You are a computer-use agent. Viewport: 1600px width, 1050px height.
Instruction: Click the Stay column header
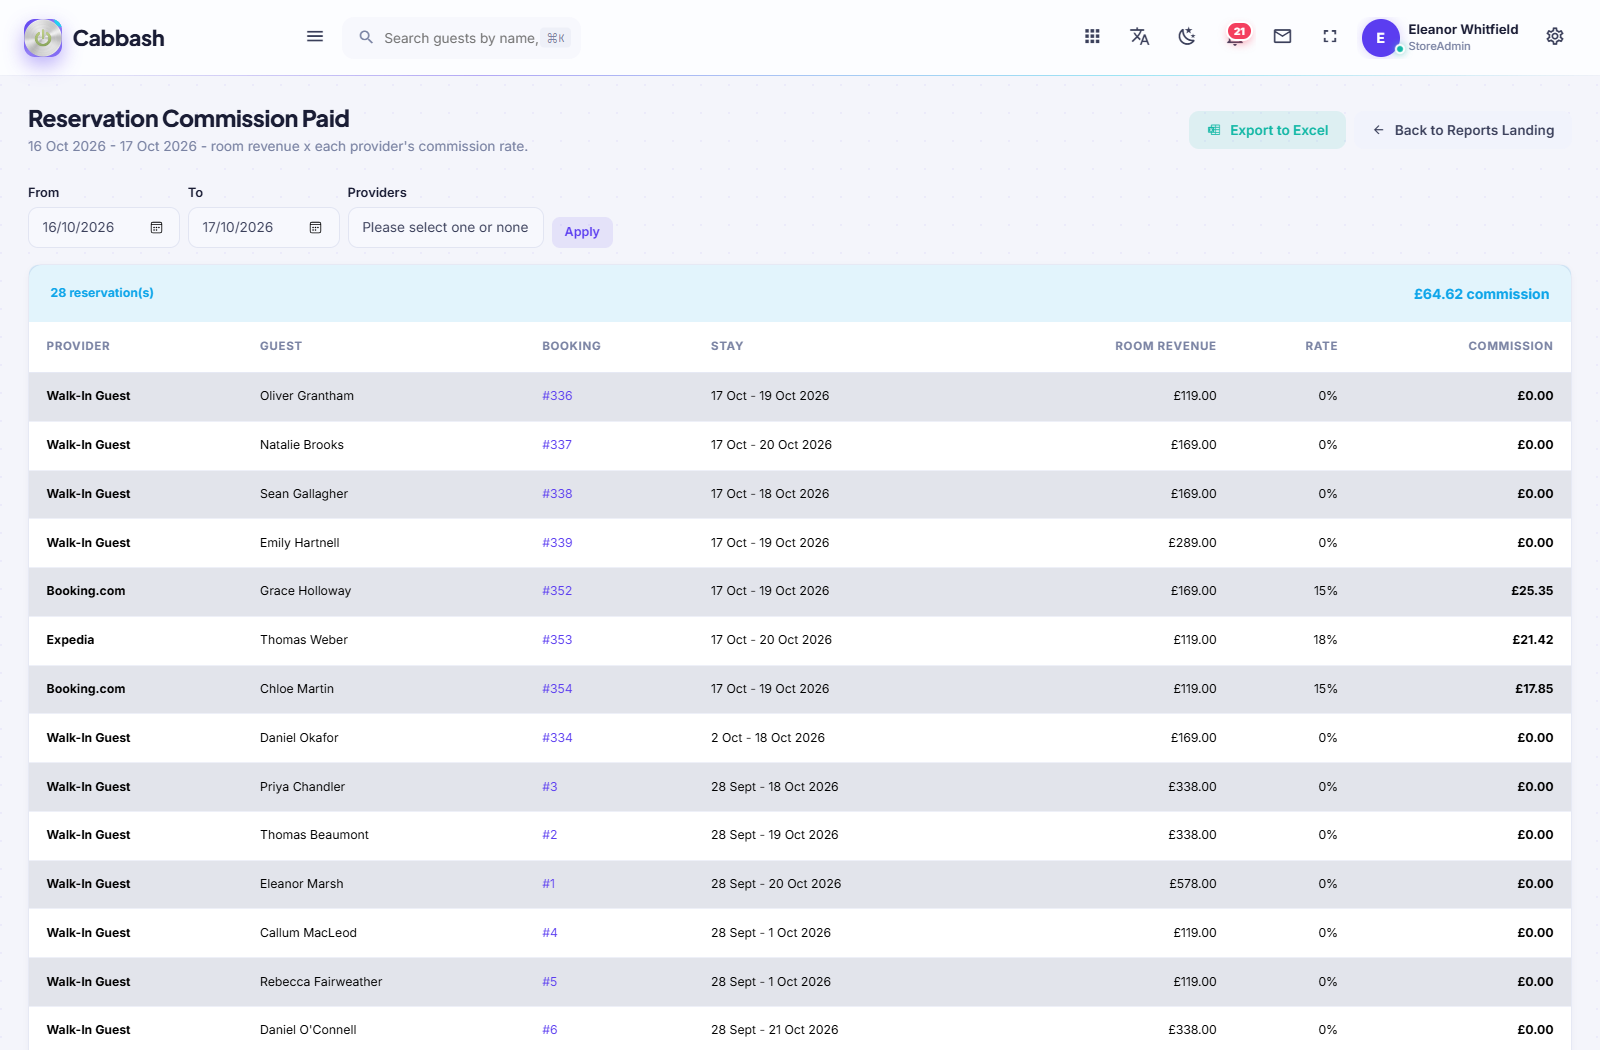coord(727,346)
